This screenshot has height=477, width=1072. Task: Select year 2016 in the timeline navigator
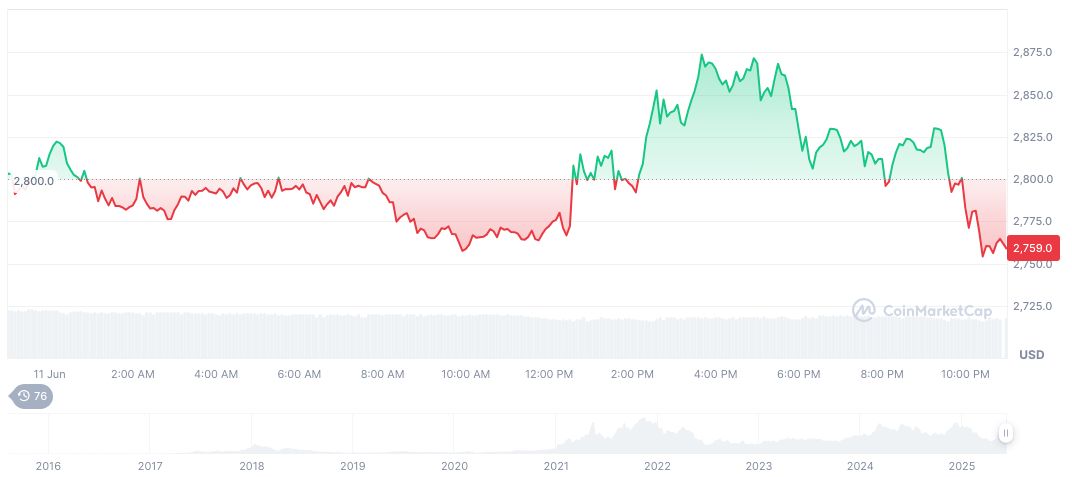coord(48,466)
